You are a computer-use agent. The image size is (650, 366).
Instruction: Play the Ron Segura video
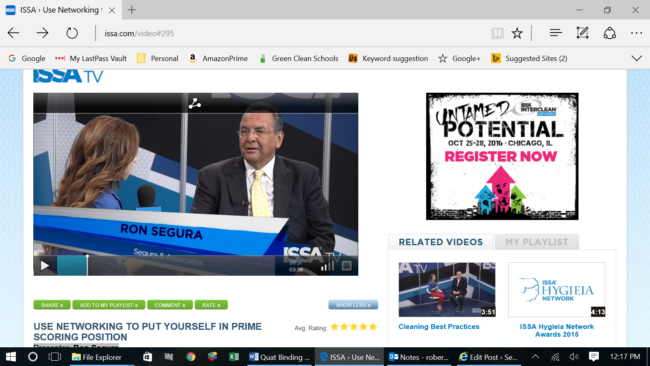coord(45,266)
